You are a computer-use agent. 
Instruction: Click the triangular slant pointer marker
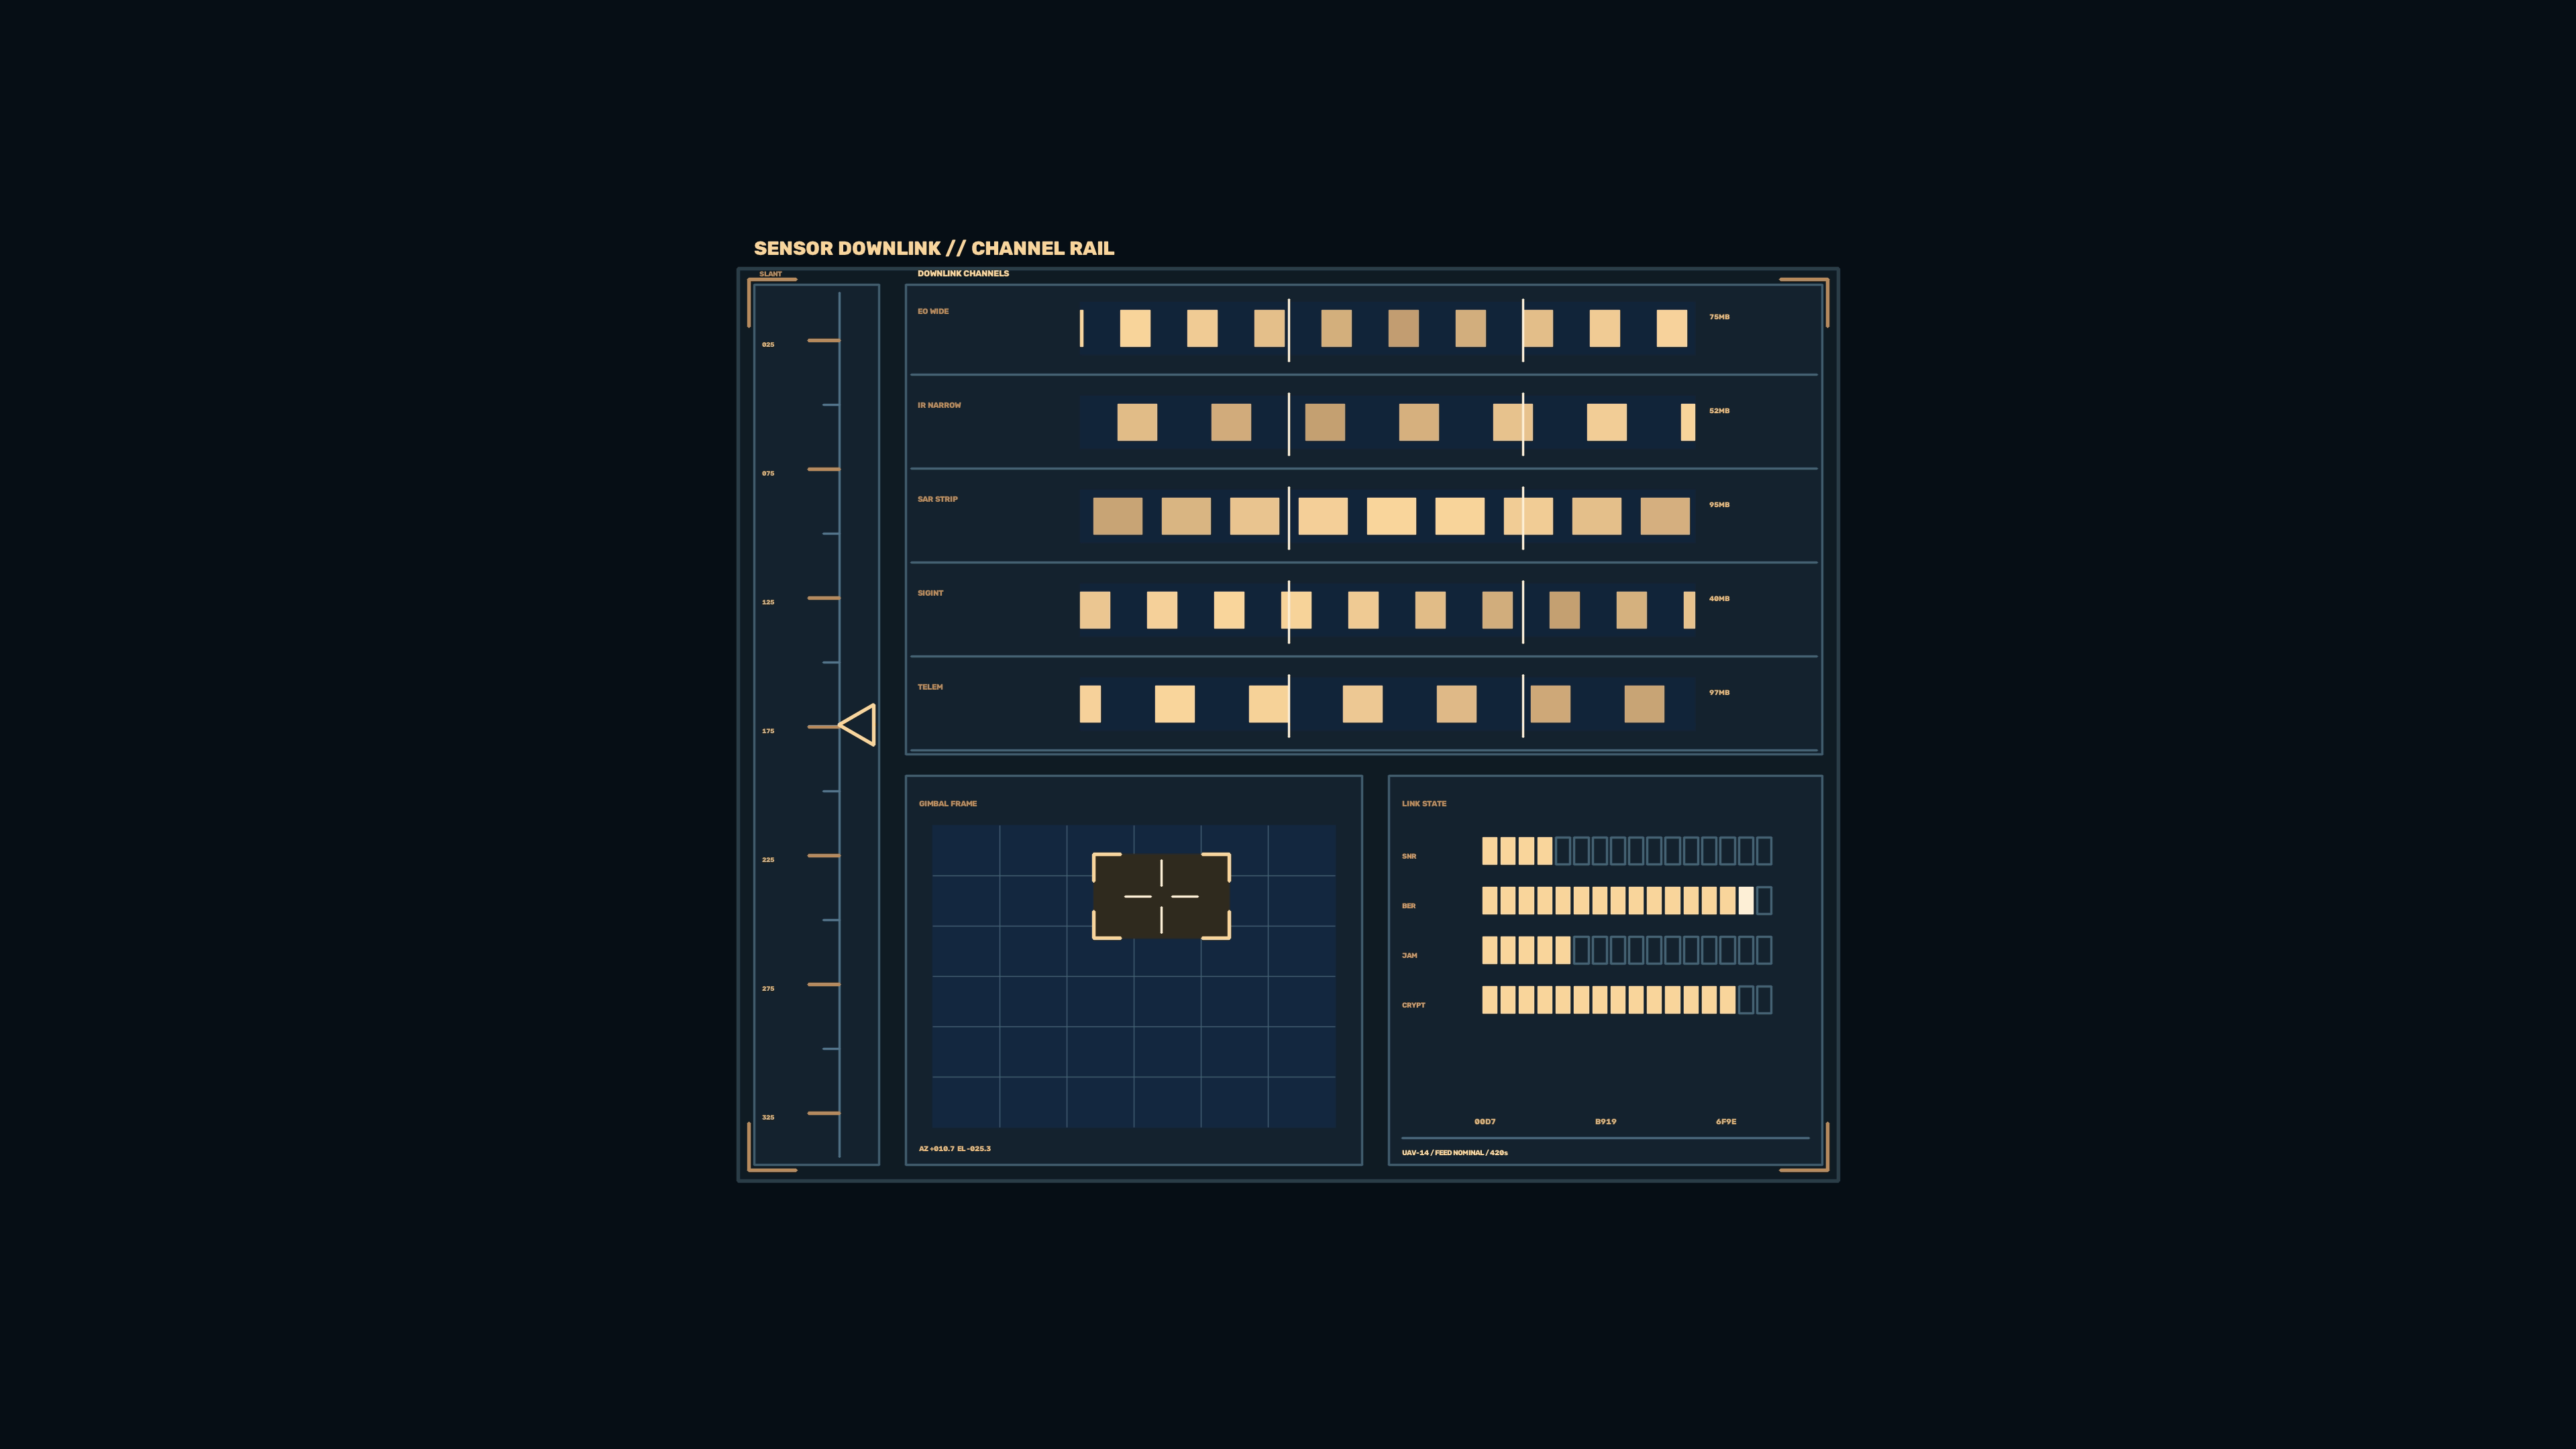(x=857, y=725)
